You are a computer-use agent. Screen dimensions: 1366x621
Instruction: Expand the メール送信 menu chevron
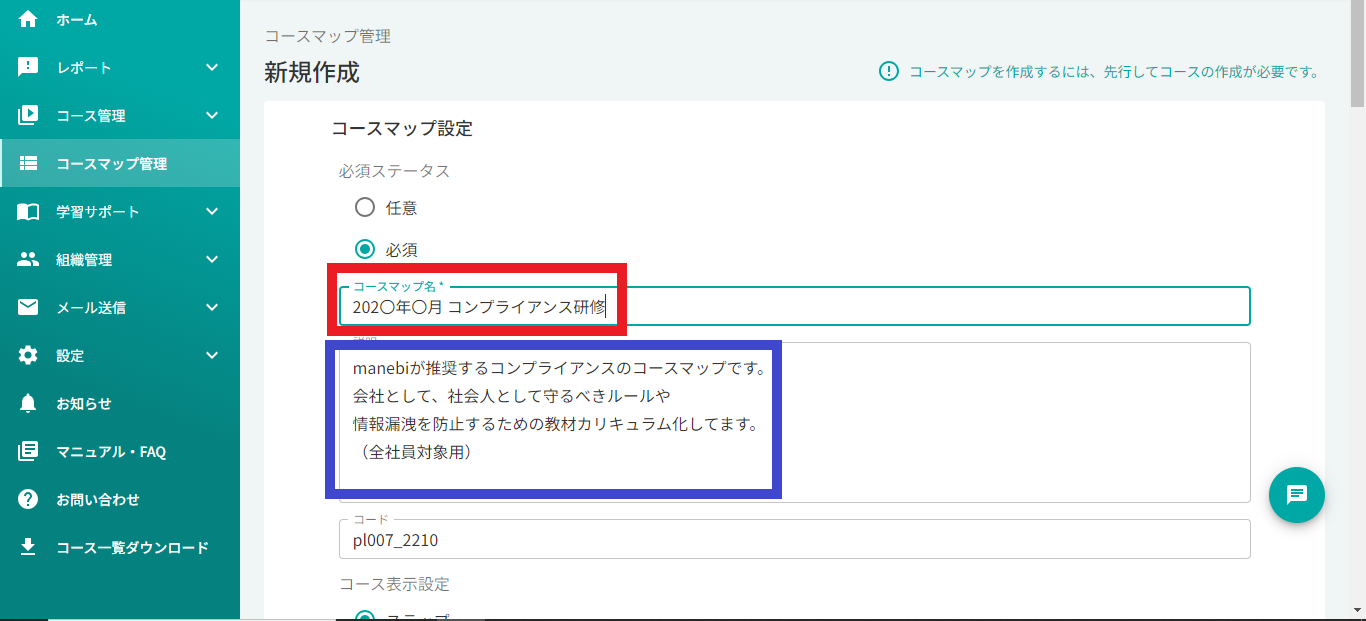click(212, 307)
